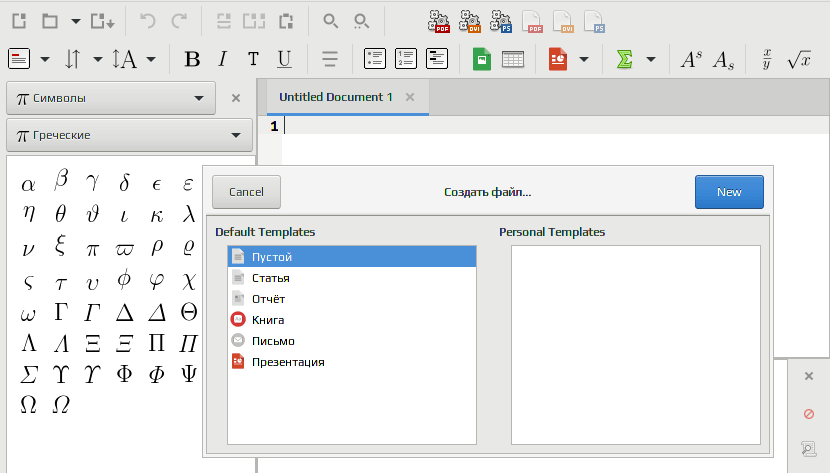Insert a numbered enumerate list
Viewport: 830px width, 473px height.
[x=406, y=59]
